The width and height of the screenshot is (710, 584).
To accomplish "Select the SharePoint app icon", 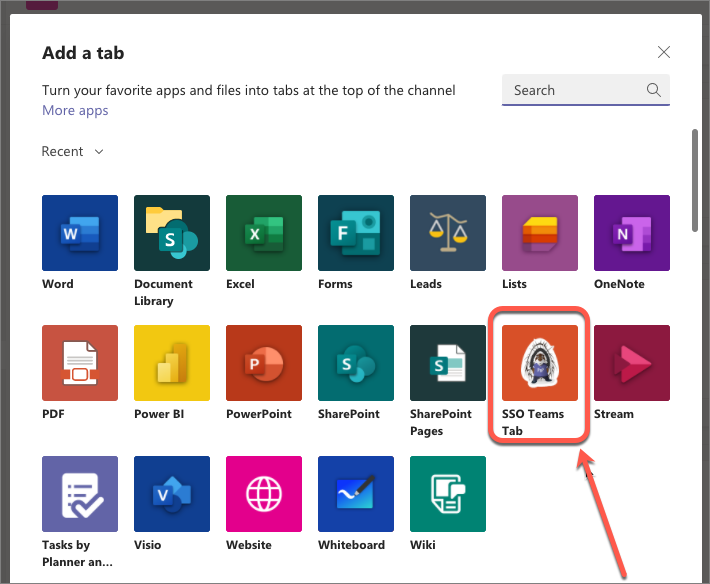I will 356,363.
